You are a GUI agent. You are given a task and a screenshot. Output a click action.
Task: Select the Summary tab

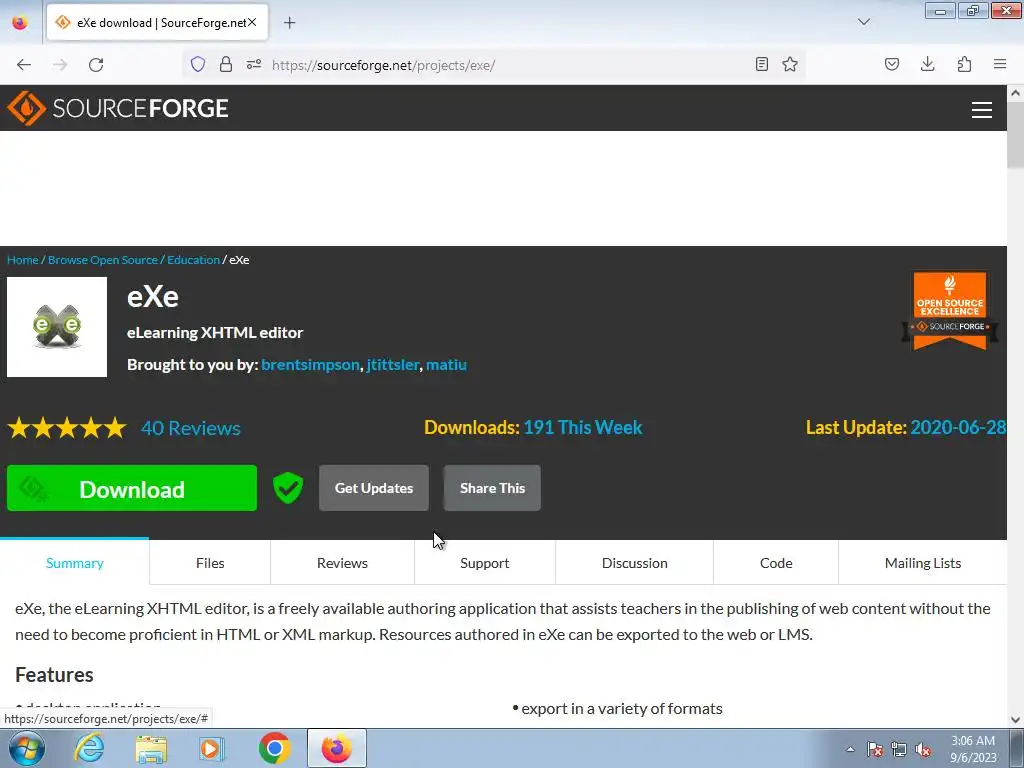tap(74, 562)
